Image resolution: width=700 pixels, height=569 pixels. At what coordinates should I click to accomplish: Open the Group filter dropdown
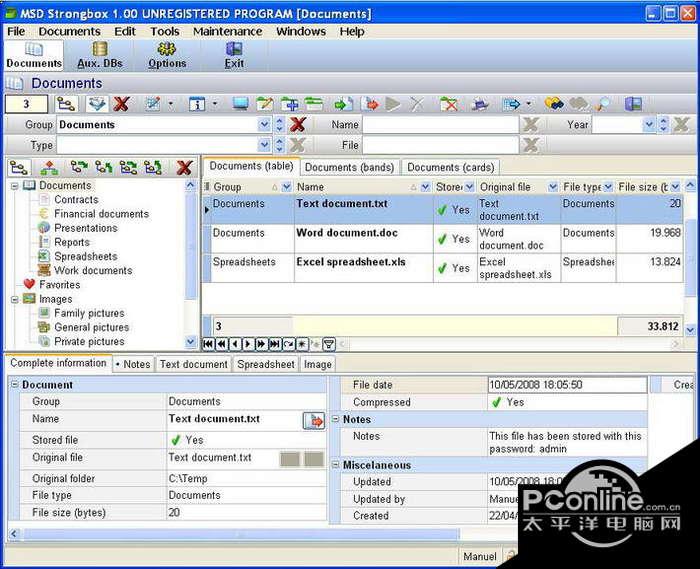click(x=264, y=125)
